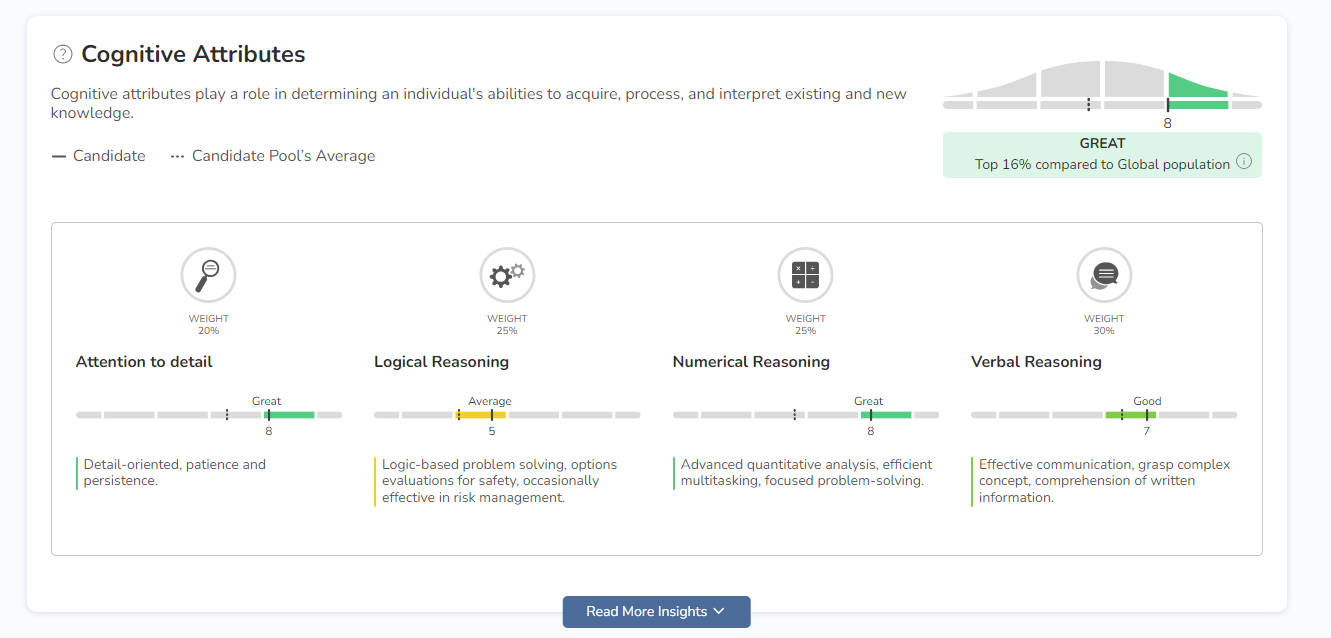Click the yellow Logical Reasoning score bar
Image resolution: width=1331 pixels, height=638 pixels.
481,414
